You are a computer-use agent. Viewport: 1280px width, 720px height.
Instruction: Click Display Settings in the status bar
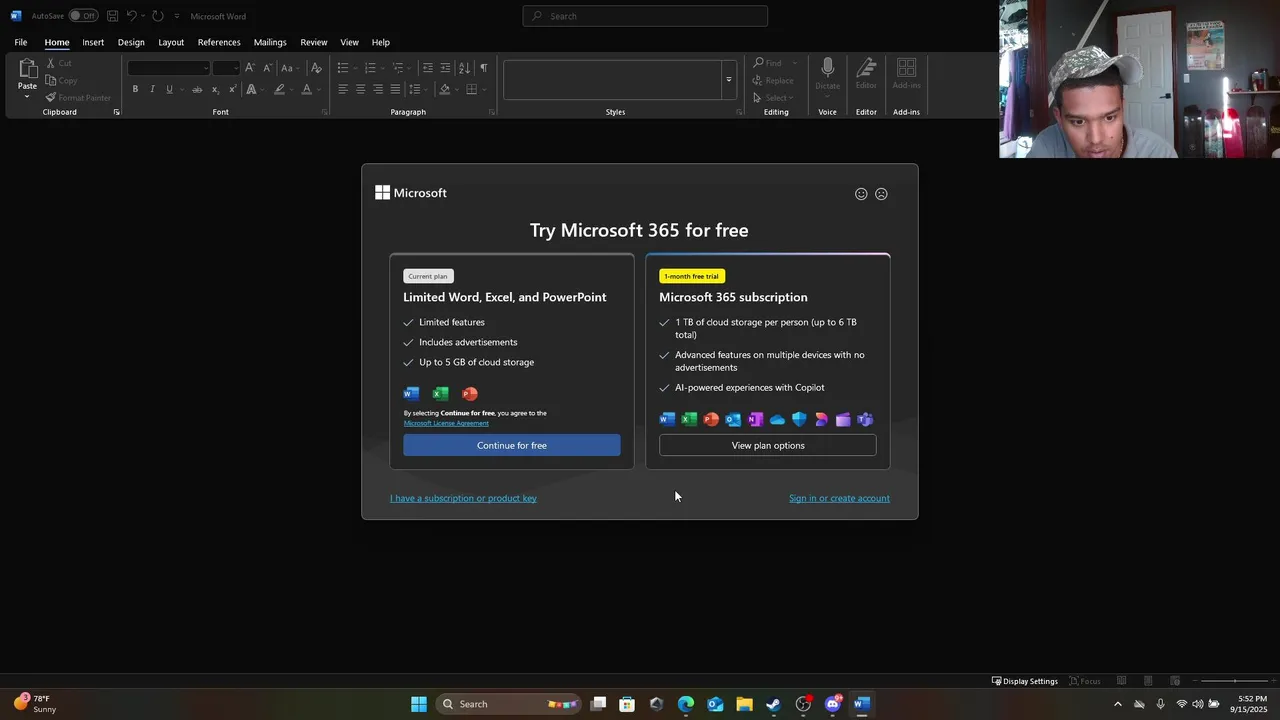(x=1025, y=681)
